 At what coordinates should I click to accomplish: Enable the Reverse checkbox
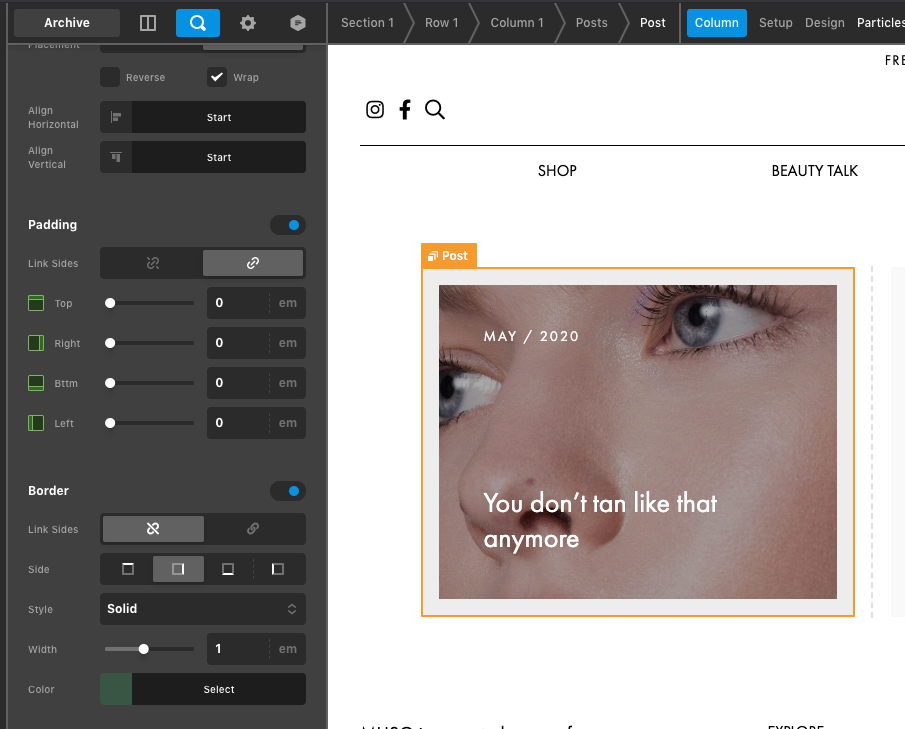(110, 77)
